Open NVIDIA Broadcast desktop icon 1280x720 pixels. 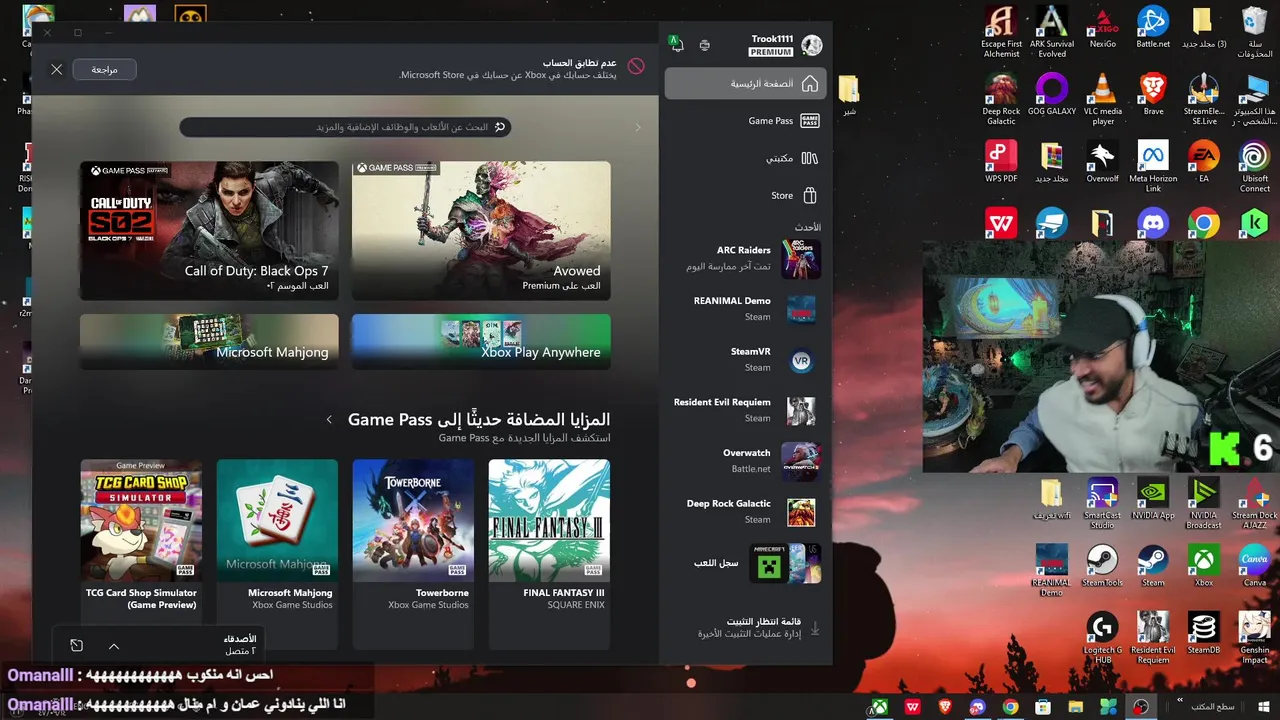(x=1204, y=504)
